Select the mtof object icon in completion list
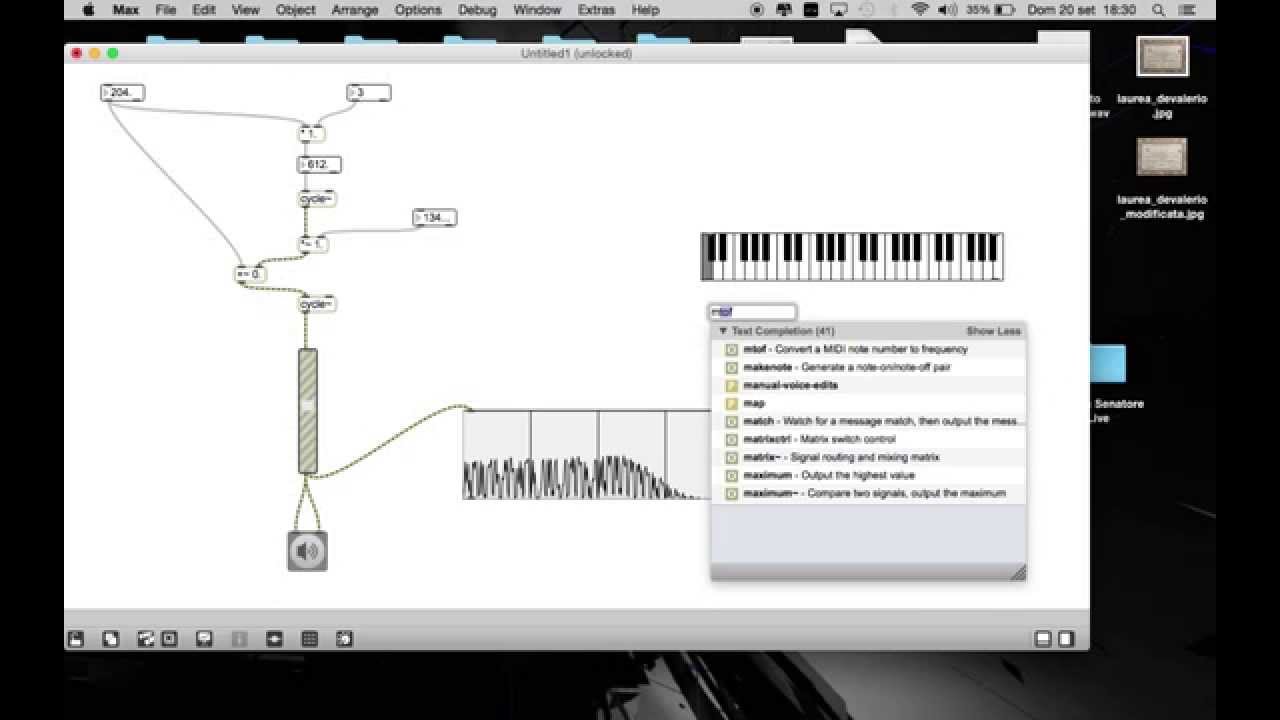 (731, 350)
